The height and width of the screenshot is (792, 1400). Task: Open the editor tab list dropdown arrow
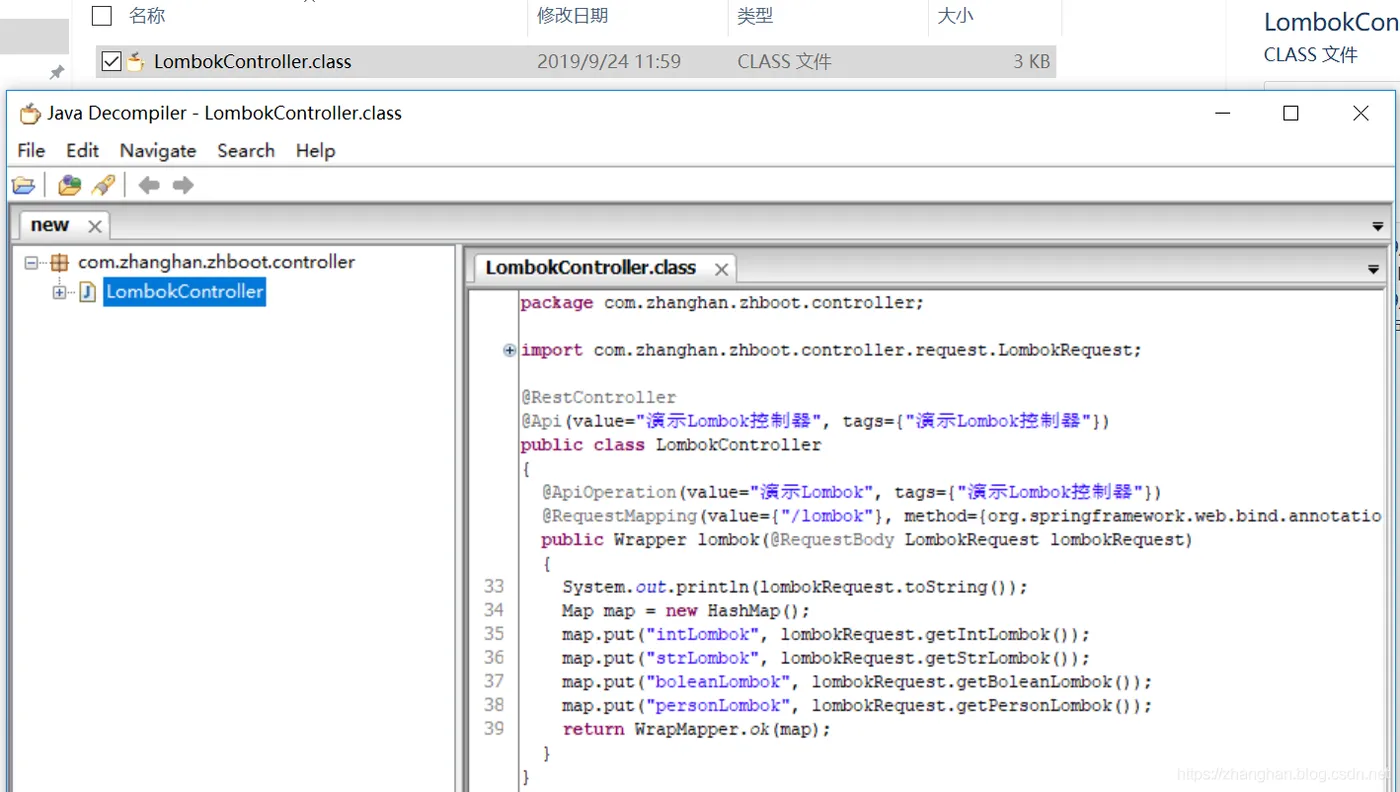click(x=1373, y=270)
